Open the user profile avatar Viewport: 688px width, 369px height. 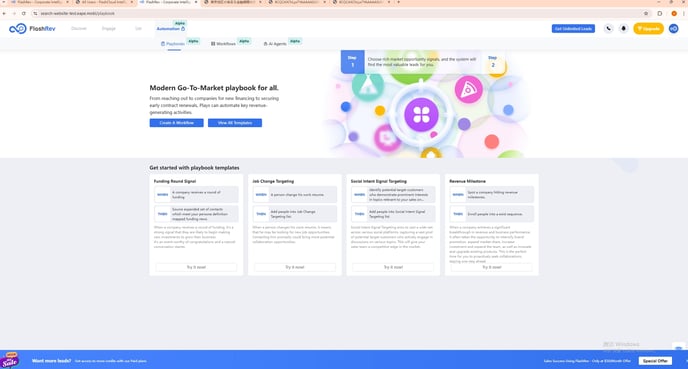(x=674, y=29)
